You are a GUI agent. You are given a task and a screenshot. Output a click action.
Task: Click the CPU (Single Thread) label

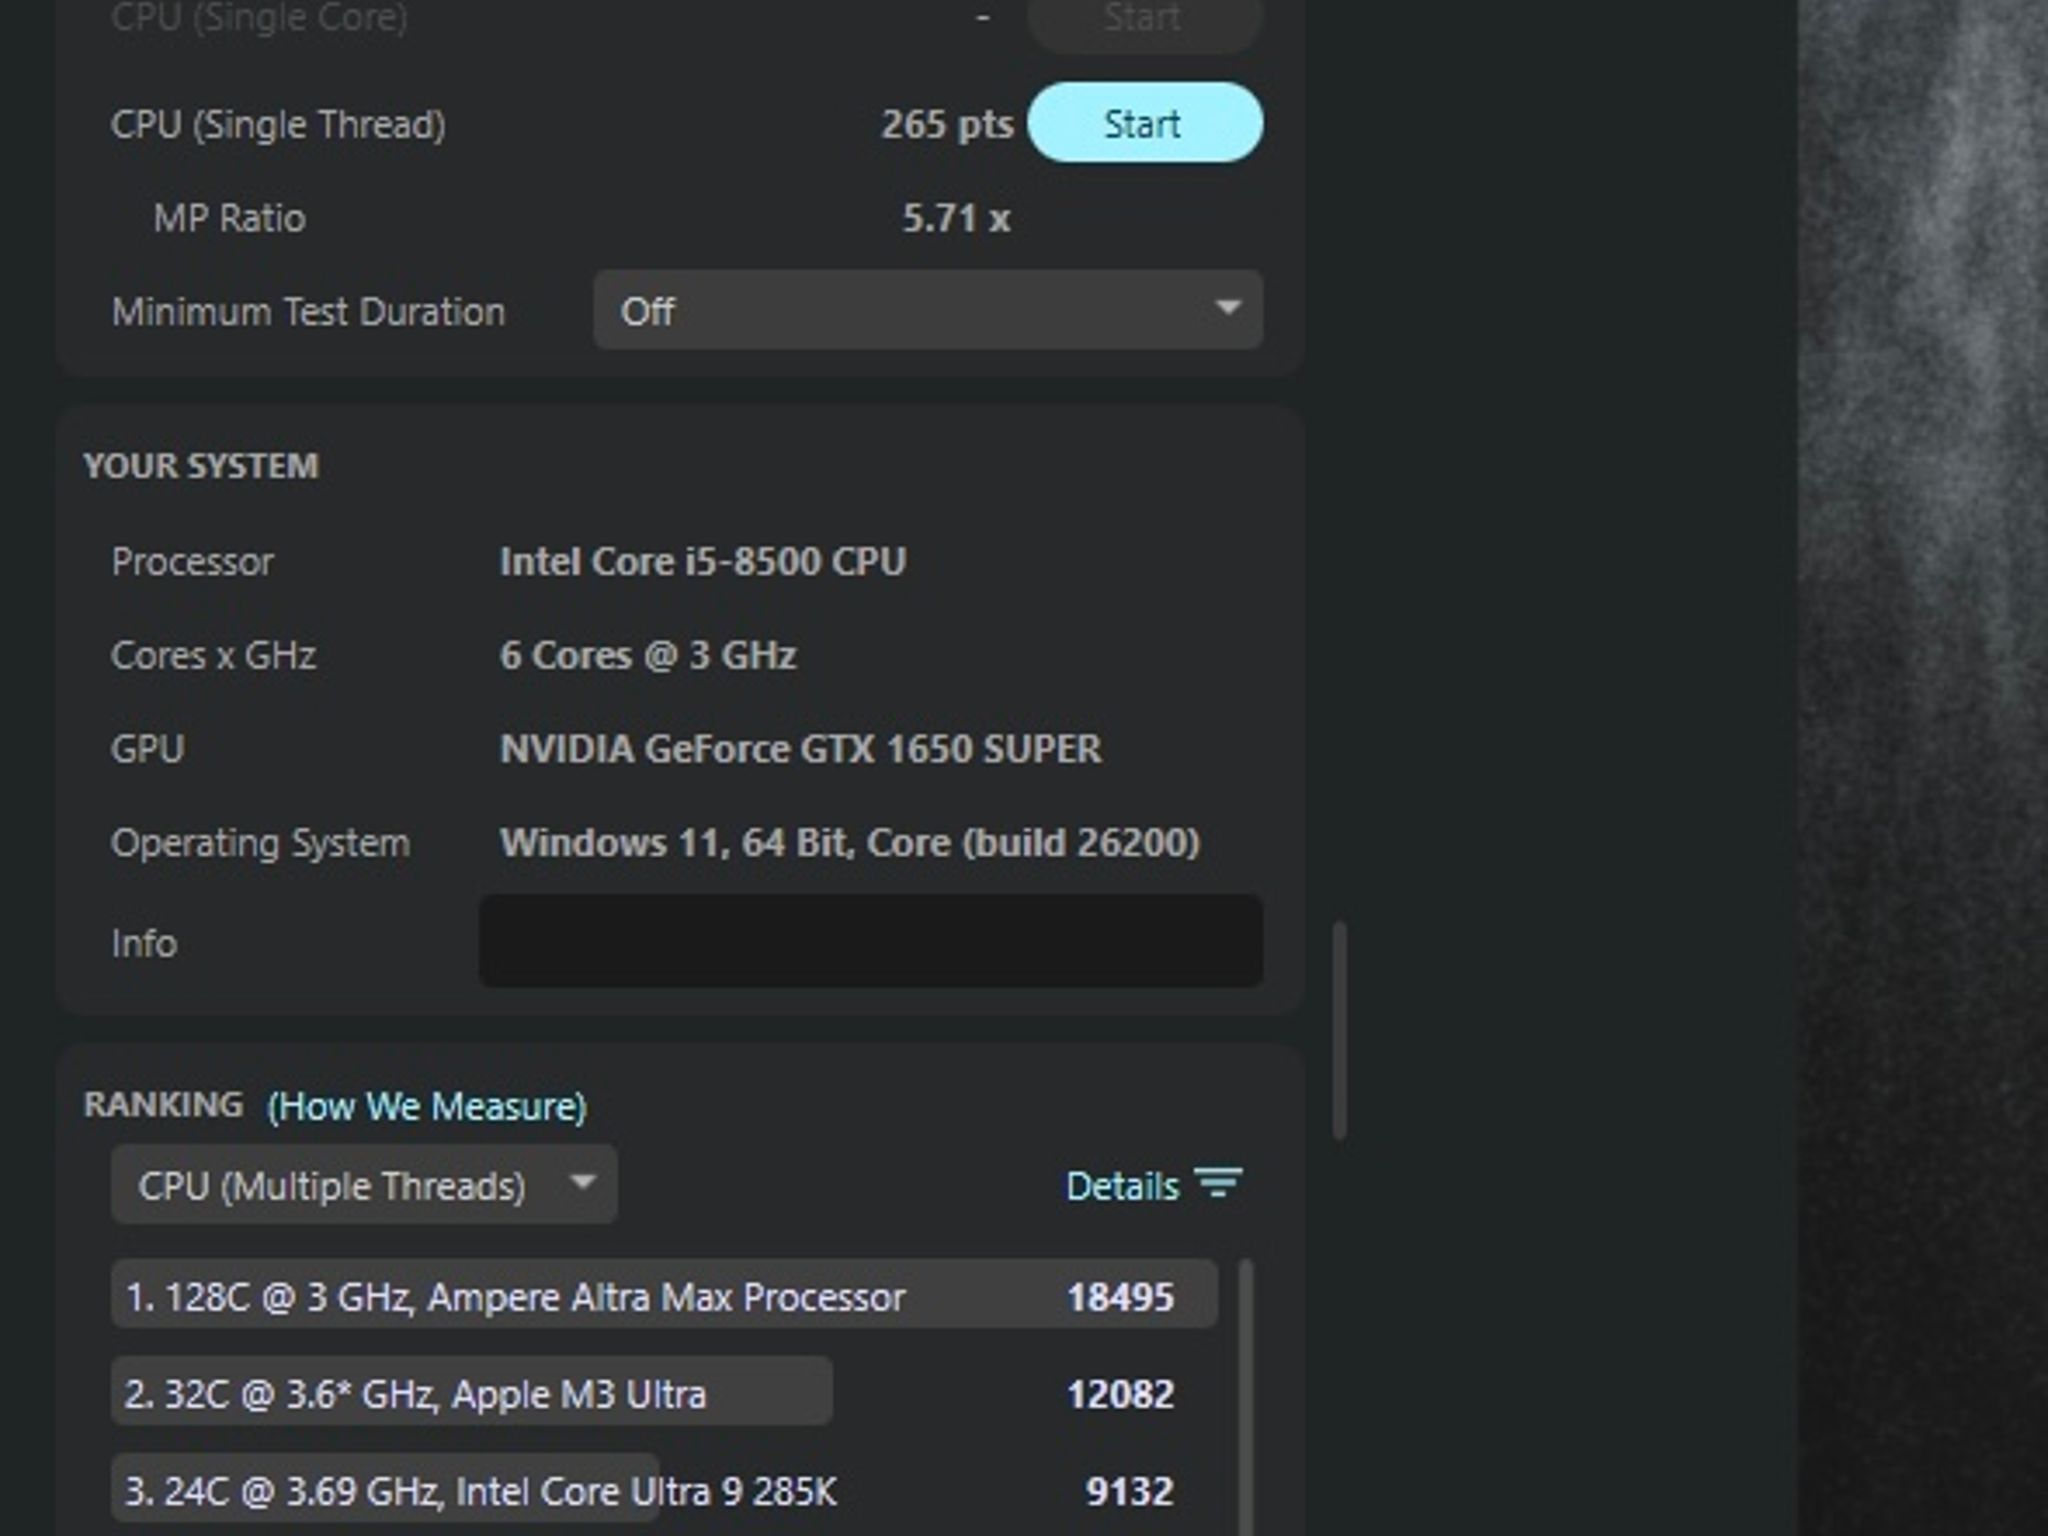pyautogui.click(x=278, y=125)
